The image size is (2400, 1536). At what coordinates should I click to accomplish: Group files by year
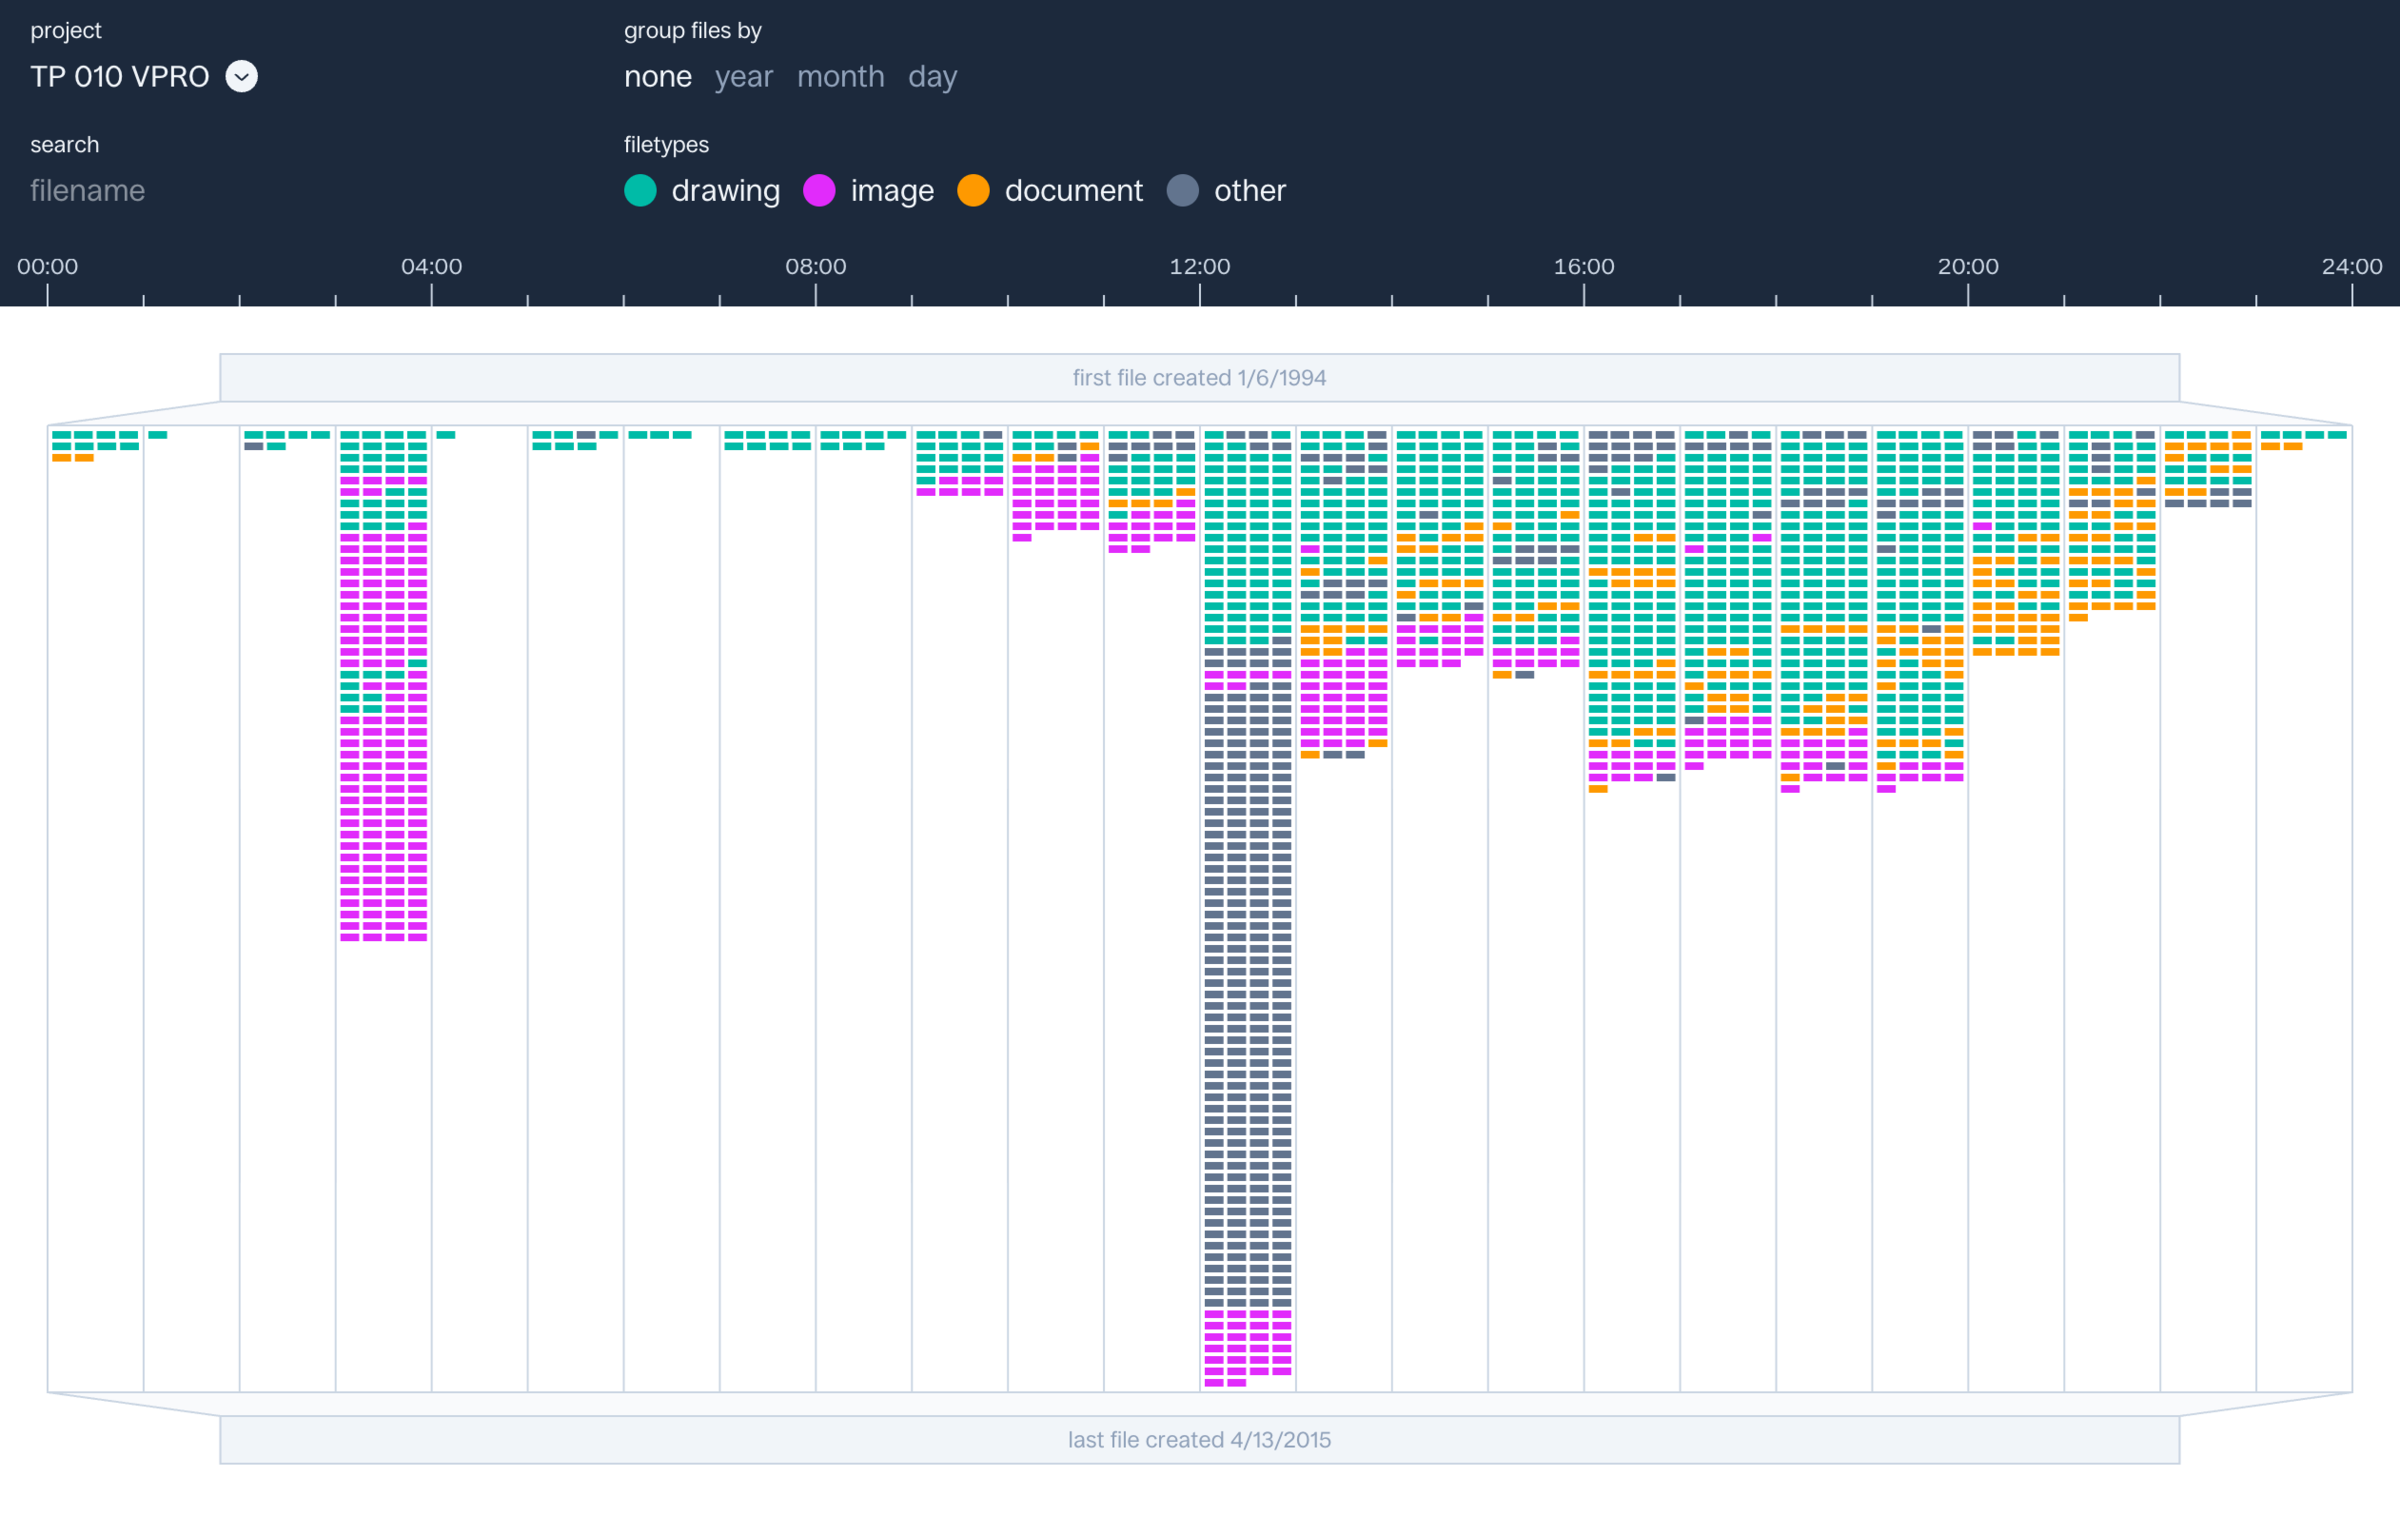(x=743, y=77)
